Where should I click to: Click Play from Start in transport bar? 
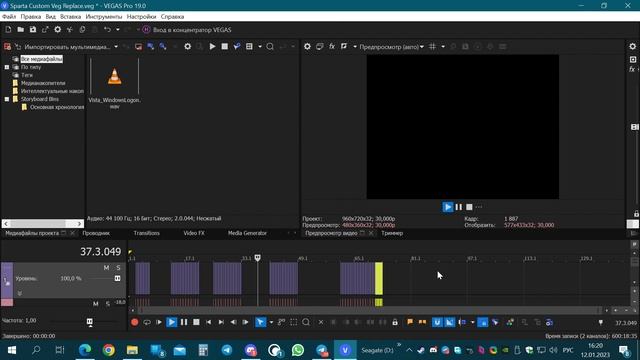[159, 322]
